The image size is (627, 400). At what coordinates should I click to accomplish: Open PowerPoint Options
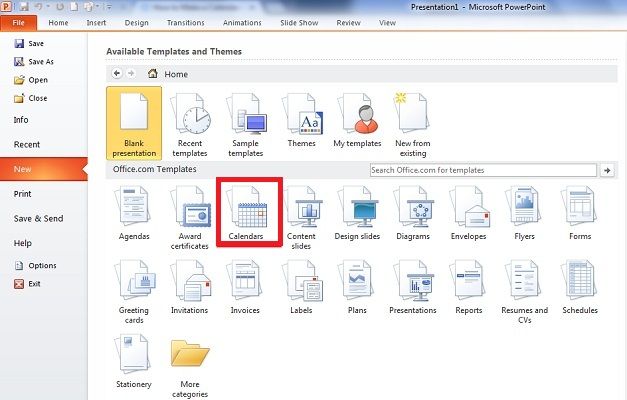pos(35,265)
